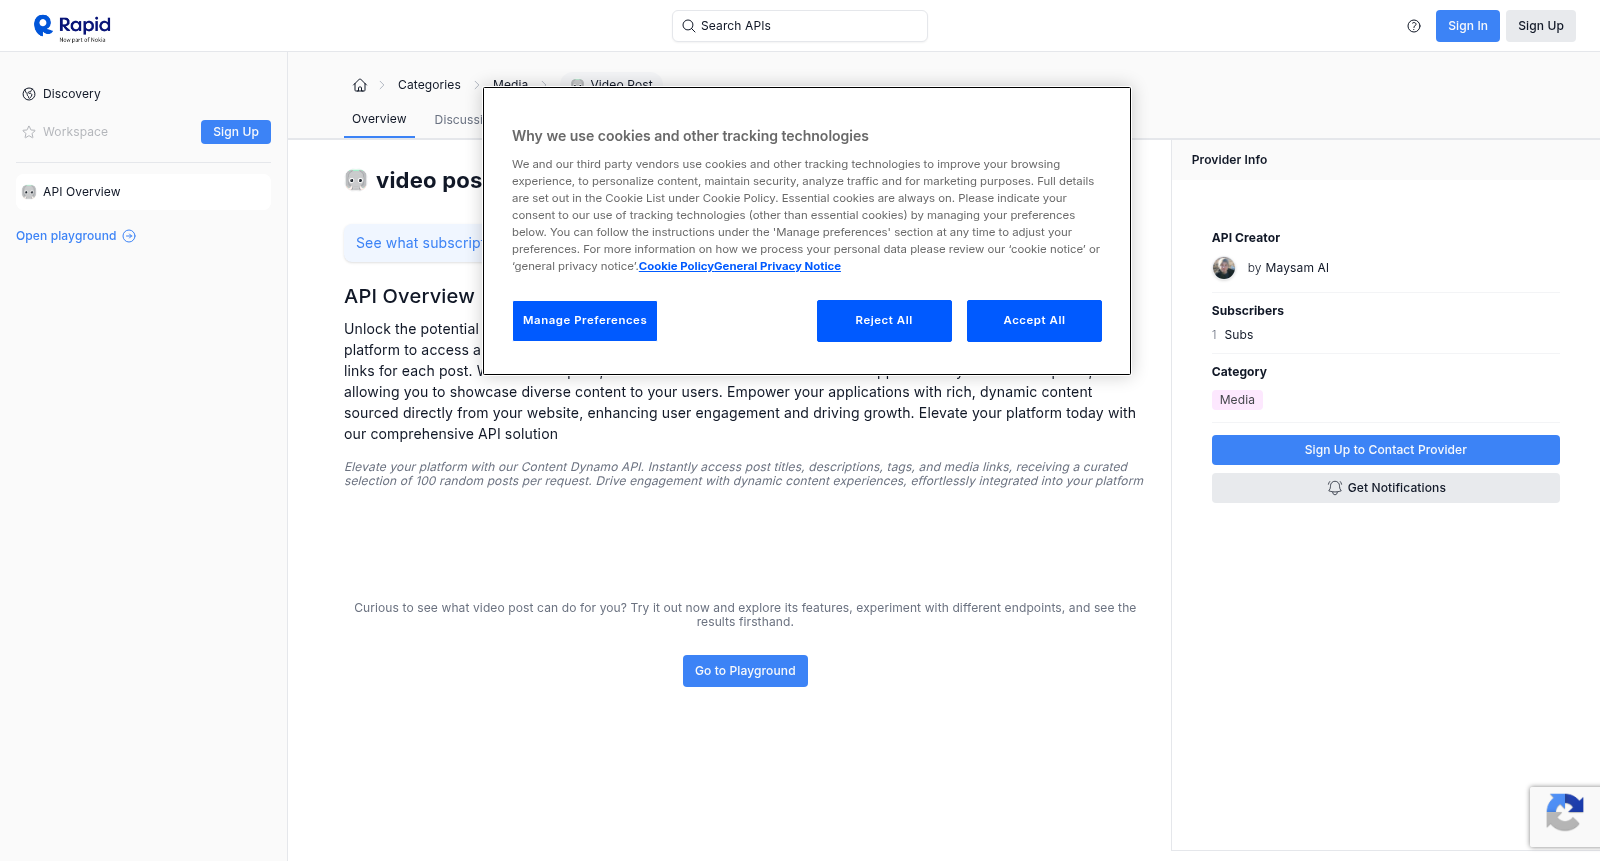Switch to the Overview tab
Viewport: 1600px width, 861px height.
[x=379, y=119]
